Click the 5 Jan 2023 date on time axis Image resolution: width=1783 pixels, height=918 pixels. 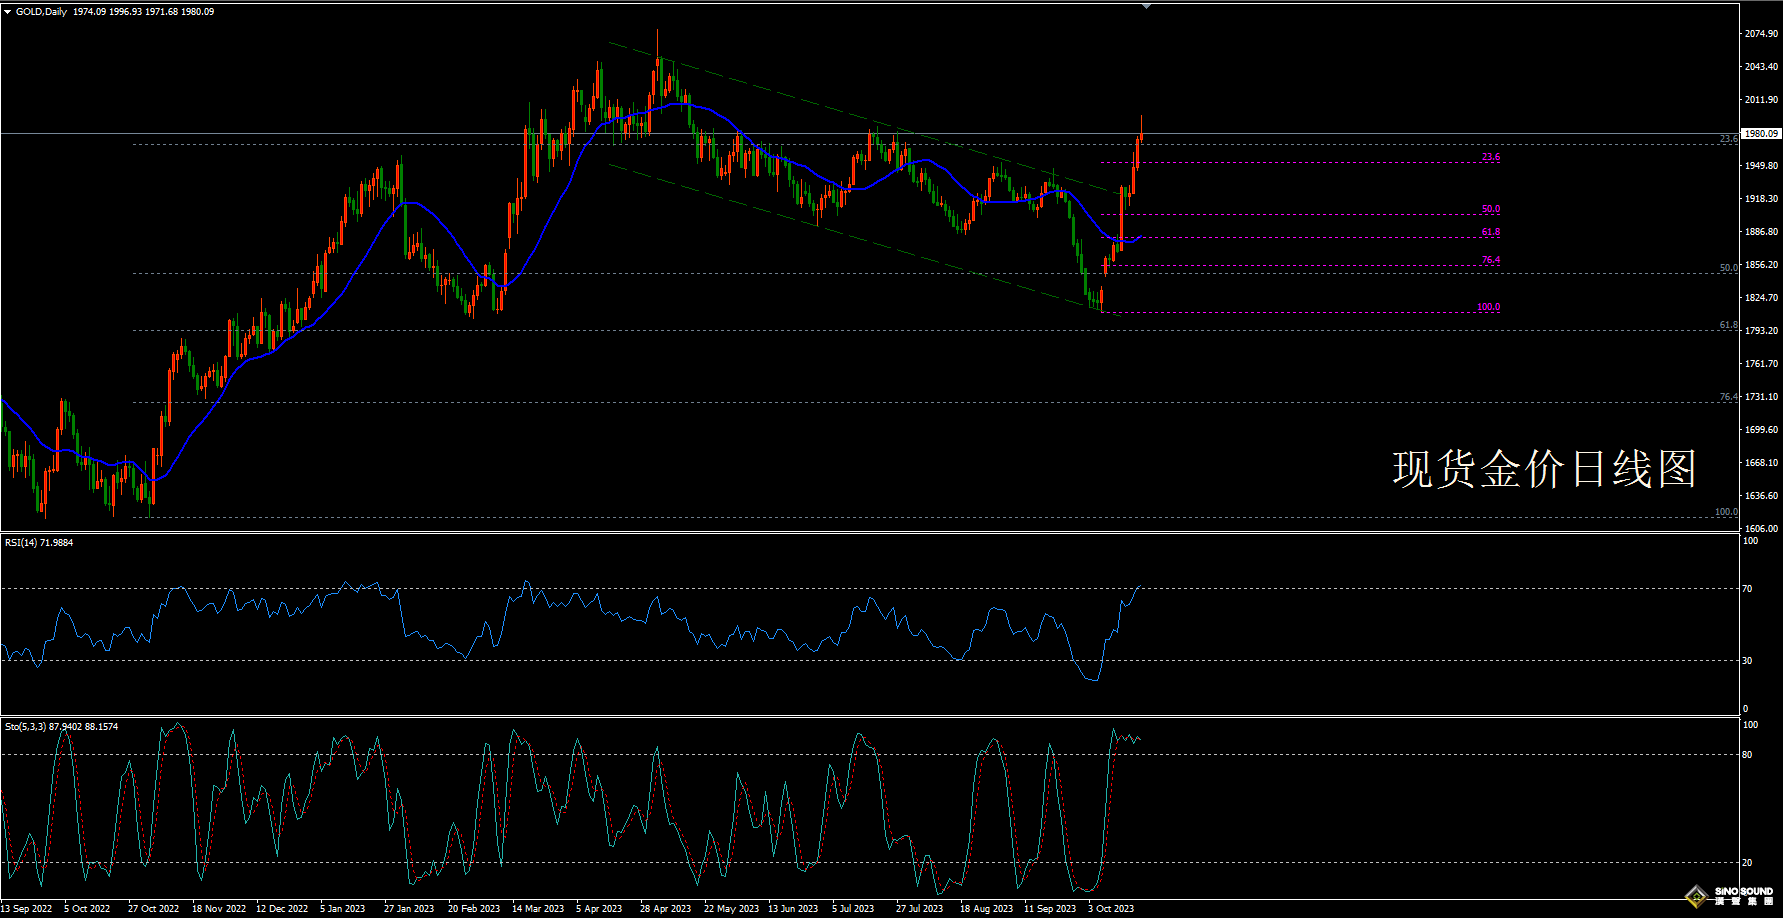tap(343, 909)
